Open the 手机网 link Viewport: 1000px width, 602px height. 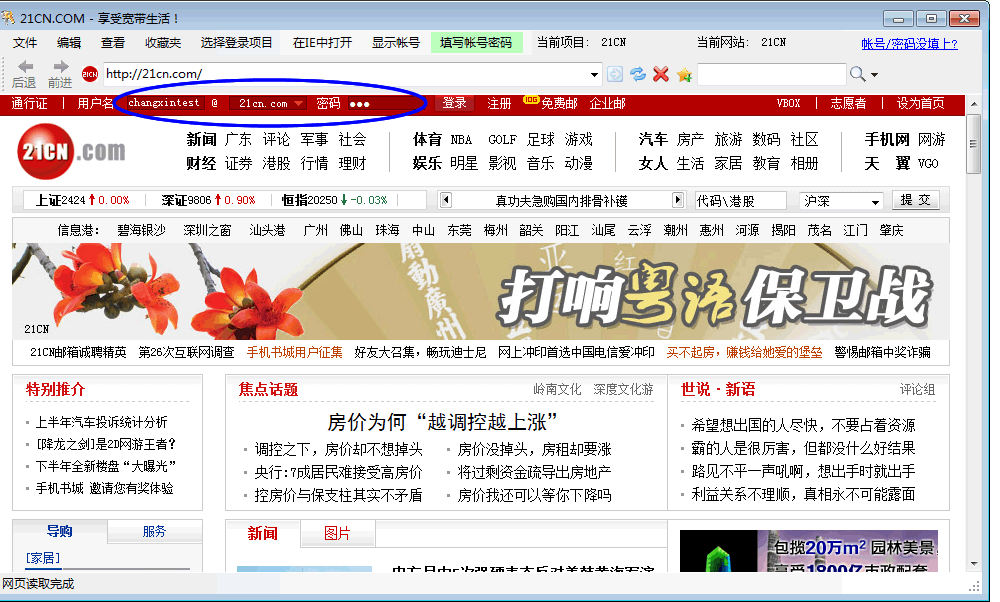[x=887, y=140]
